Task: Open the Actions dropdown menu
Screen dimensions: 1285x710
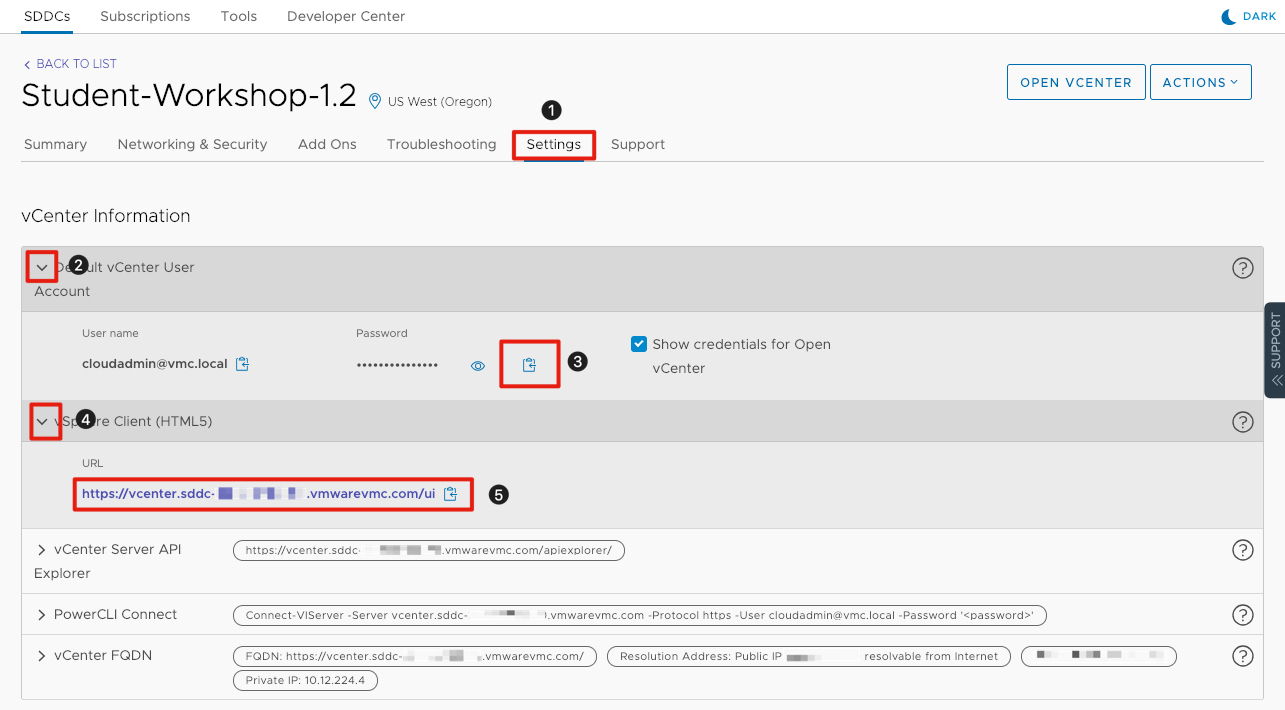Action: pos(1200,83)
